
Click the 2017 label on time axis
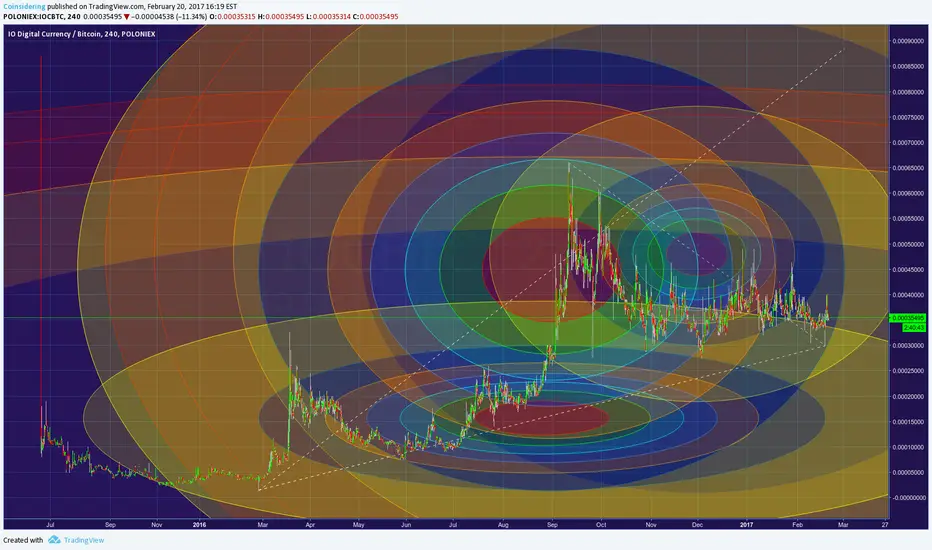point(747,524)
